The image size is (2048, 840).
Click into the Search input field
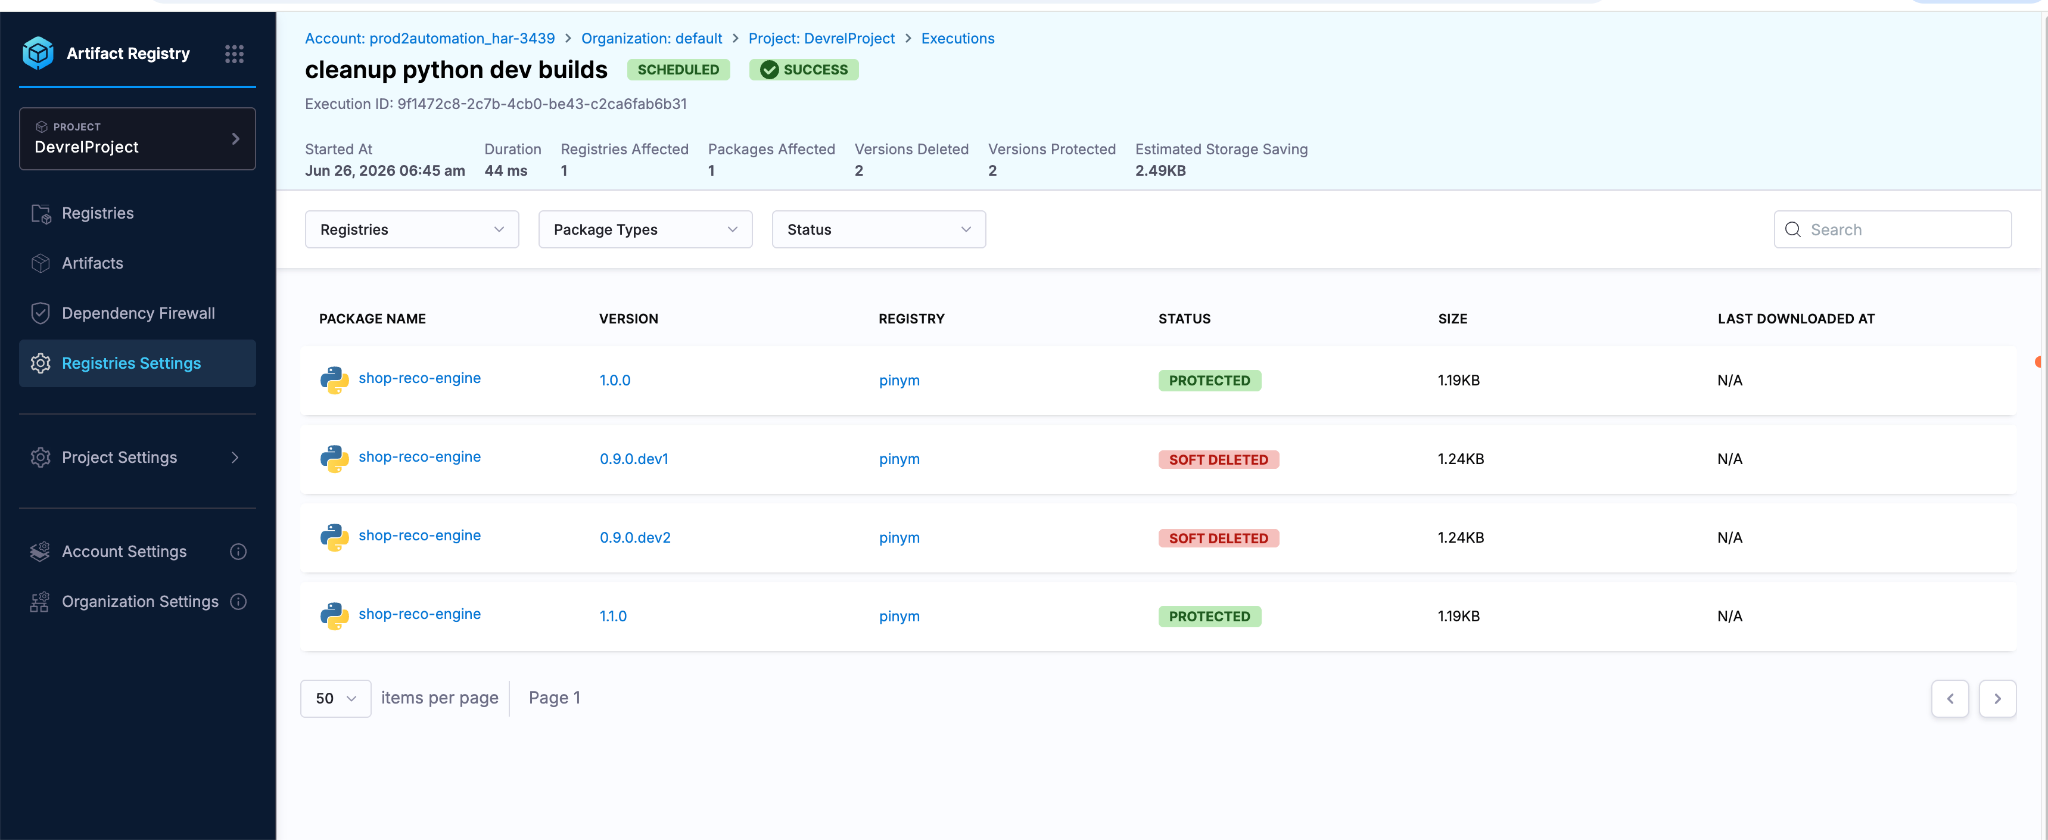tap(1893, 229)
